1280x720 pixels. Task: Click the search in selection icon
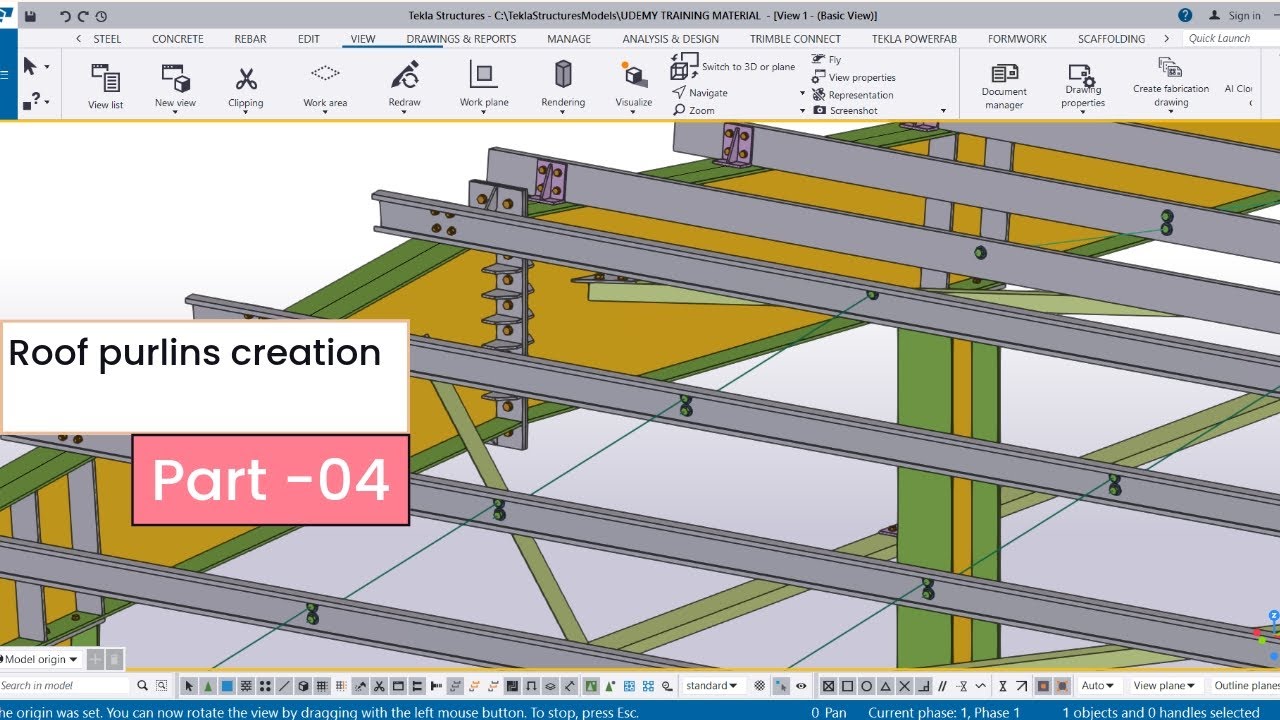(x=161, y=686)
